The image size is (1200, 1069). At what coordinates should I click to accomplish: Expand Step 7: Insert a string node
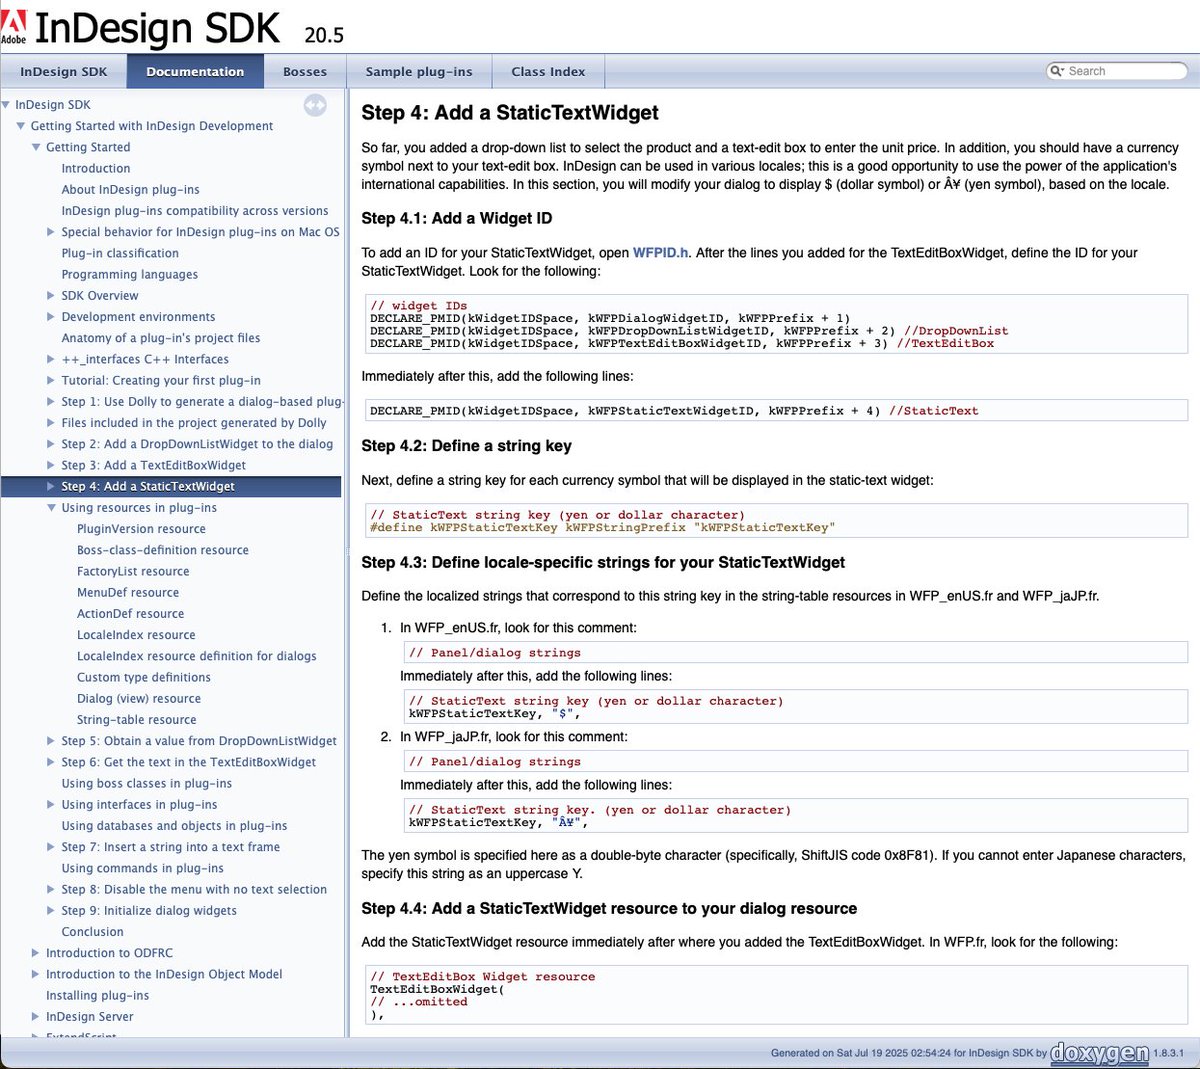pos(51,847)
